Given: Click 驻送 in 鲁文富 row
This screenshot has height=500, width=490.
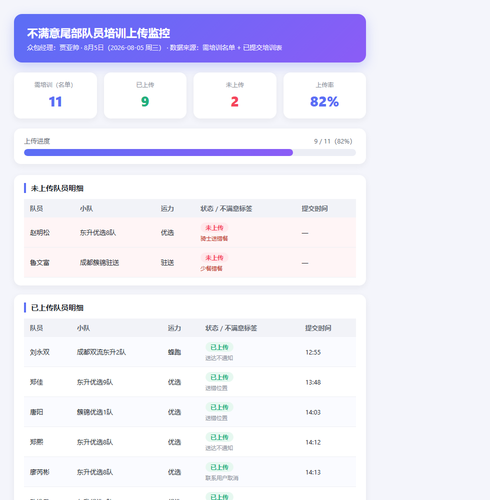Looking at the screenshot, I should click(x=167, y=263).
